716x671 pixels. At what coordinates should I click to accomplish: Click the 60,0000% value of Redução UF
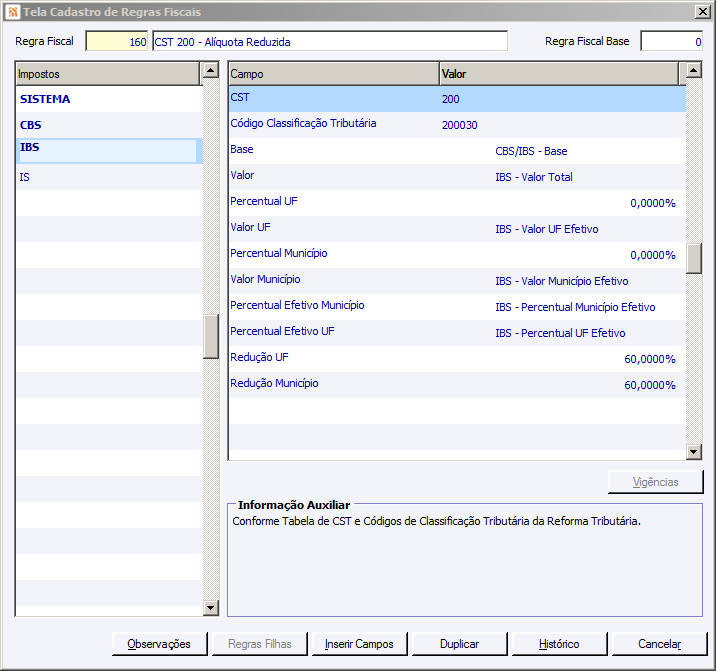coord(650,359)
